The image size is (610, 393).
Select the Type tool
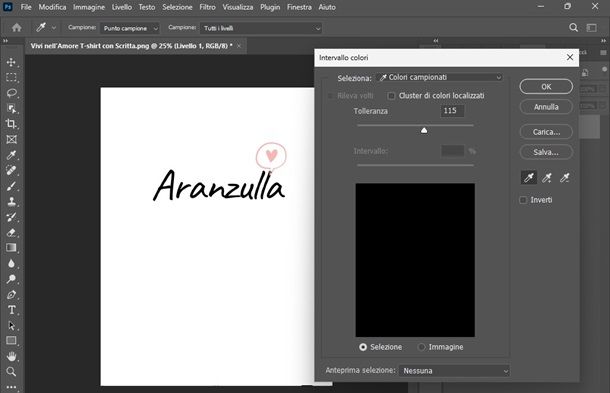pyautogui.click(x=11, y=310)
